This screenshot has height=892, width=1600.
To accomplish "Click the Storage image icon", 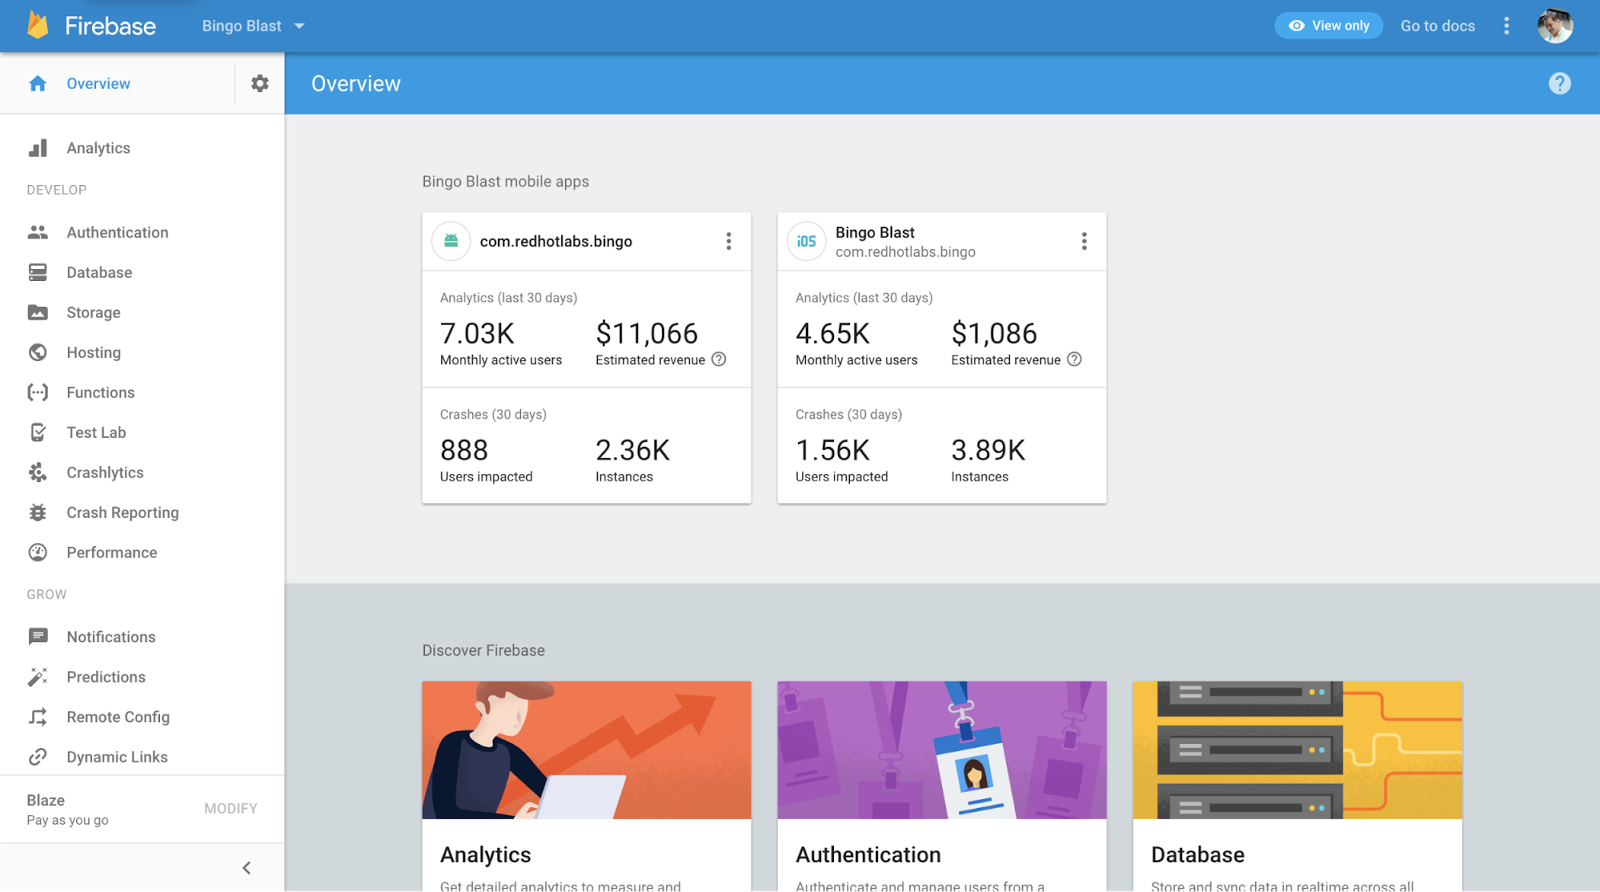I will (38, 312).
